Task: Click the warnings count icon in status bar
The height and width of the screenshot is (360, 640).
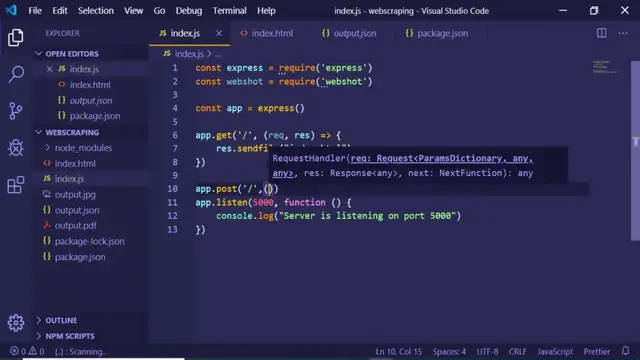Action: [33, 351]
